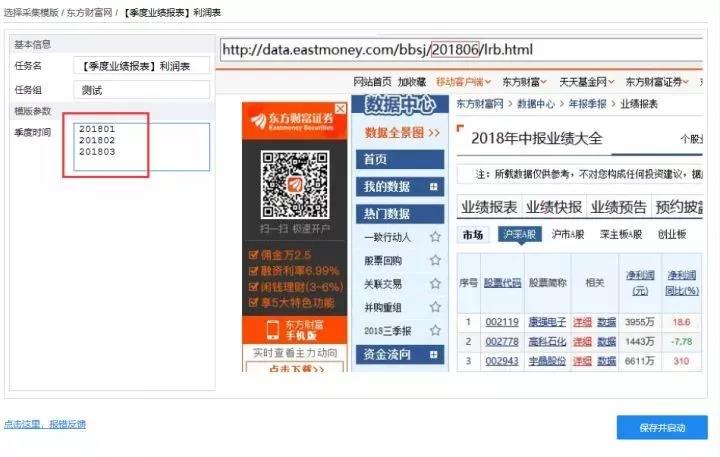The height and width of the screenshot is (457, 720).
Task: Sort by 股票代码 column header
Action: [x=502, y=283]
